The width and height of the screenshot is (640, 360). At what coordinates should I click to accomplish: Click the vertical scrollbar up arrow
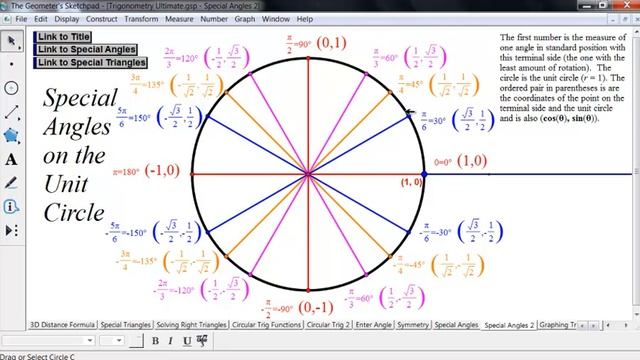click(636, 31)
